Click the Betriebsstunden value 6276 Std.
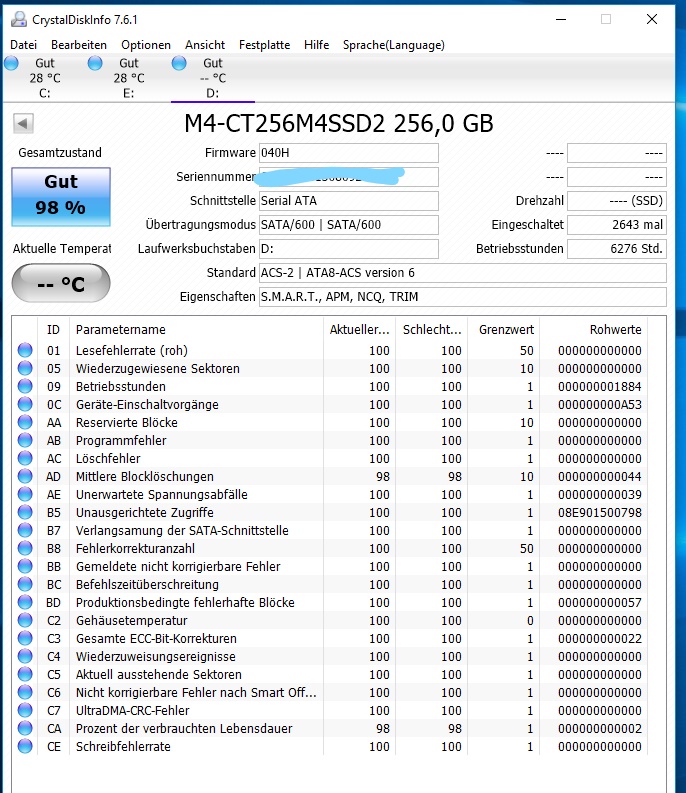 [617, 249]
